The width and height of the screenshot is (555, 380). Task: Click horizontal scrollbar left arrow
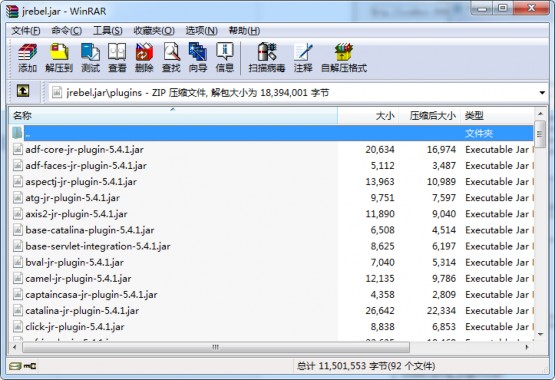click(15, 347)
